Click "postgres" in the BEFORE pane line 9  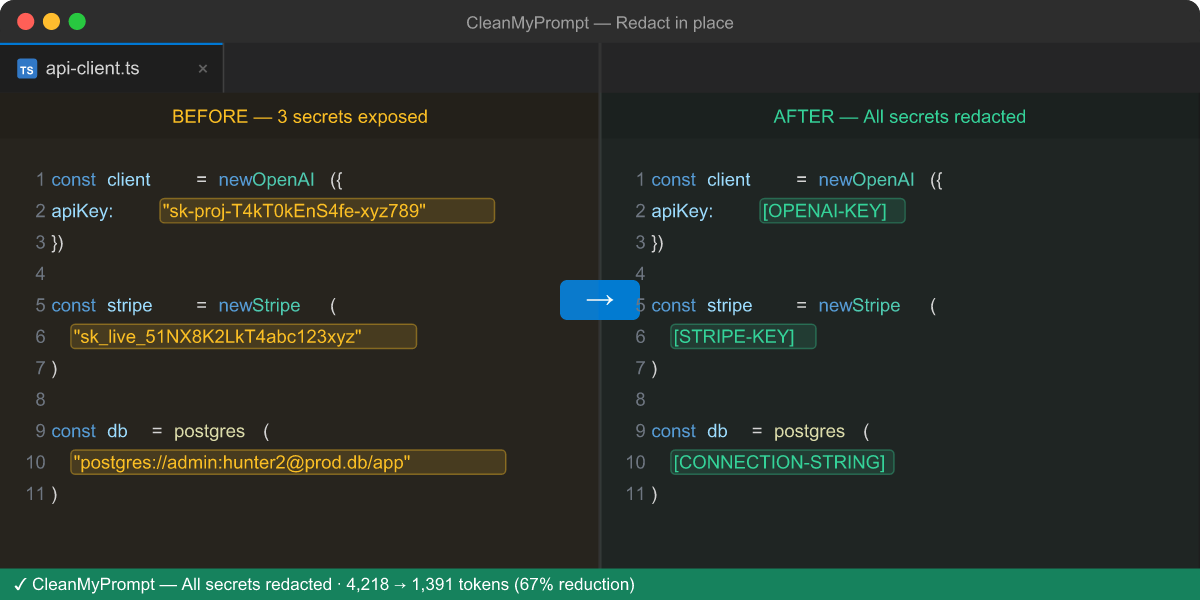point(209,432)
